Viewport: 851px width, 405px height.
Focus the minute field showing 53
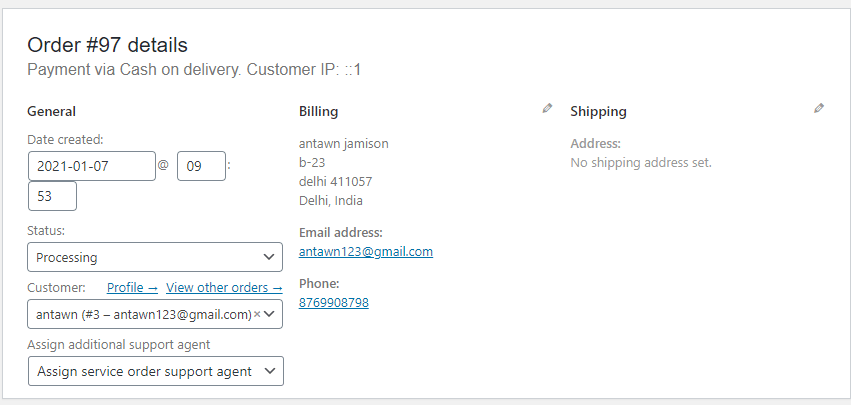52,196
